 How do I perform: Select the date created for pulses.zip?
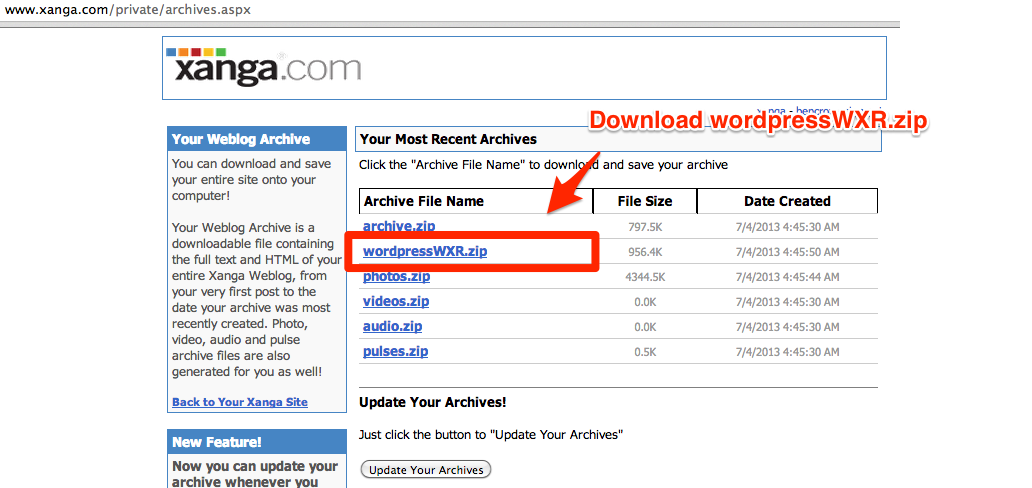(x=787, y=352)
